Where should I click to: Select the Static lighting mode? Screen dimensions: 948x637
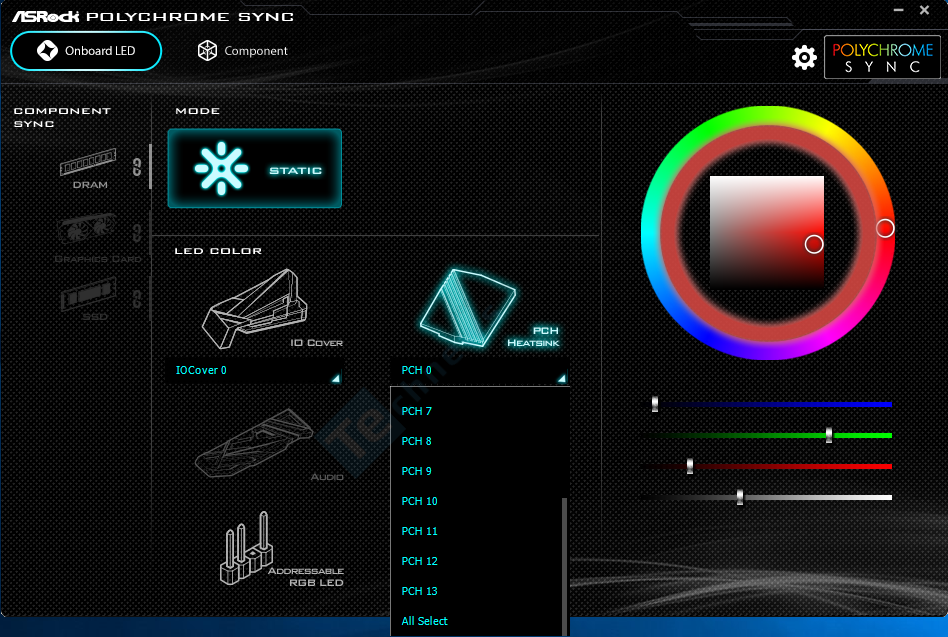[x=255, y=169]
